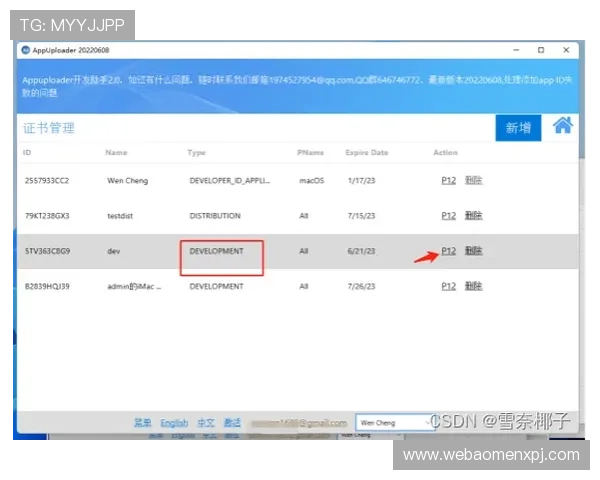Viewport: 600px width, 480px height.
Task: Maximize the AppUploader window
Action: click(x=541, y=50)
